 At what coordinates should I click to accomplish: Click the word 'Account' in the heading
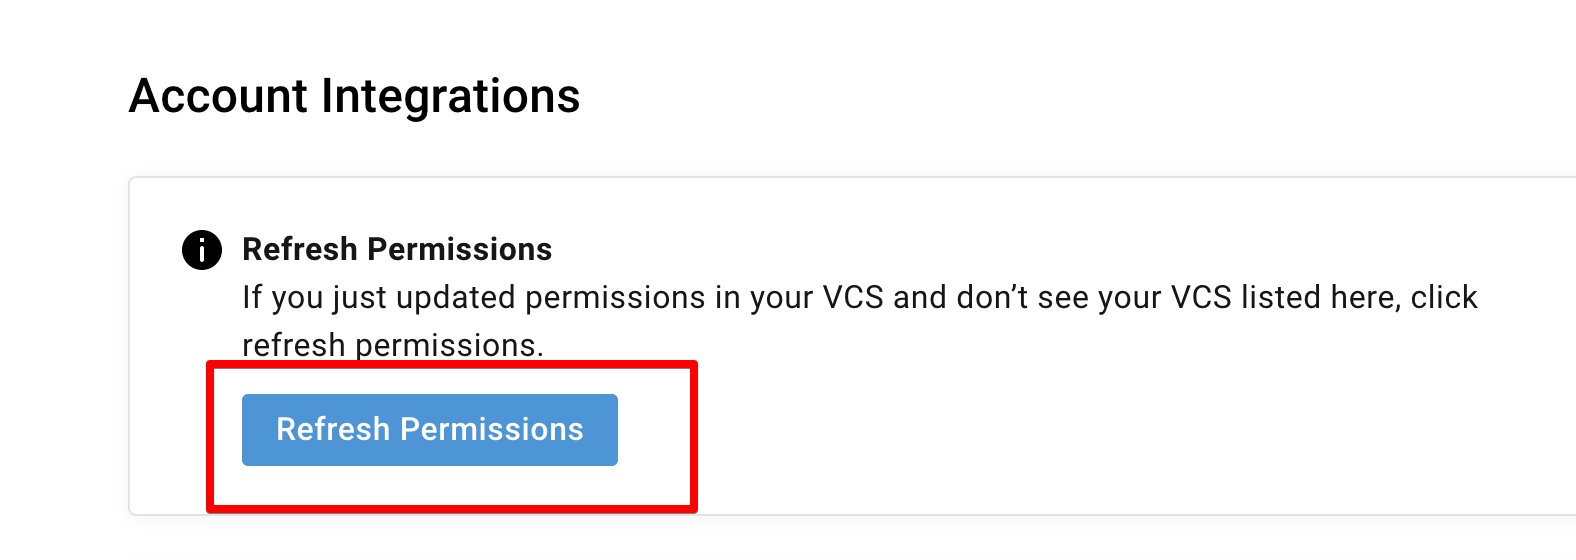(218, 97)
